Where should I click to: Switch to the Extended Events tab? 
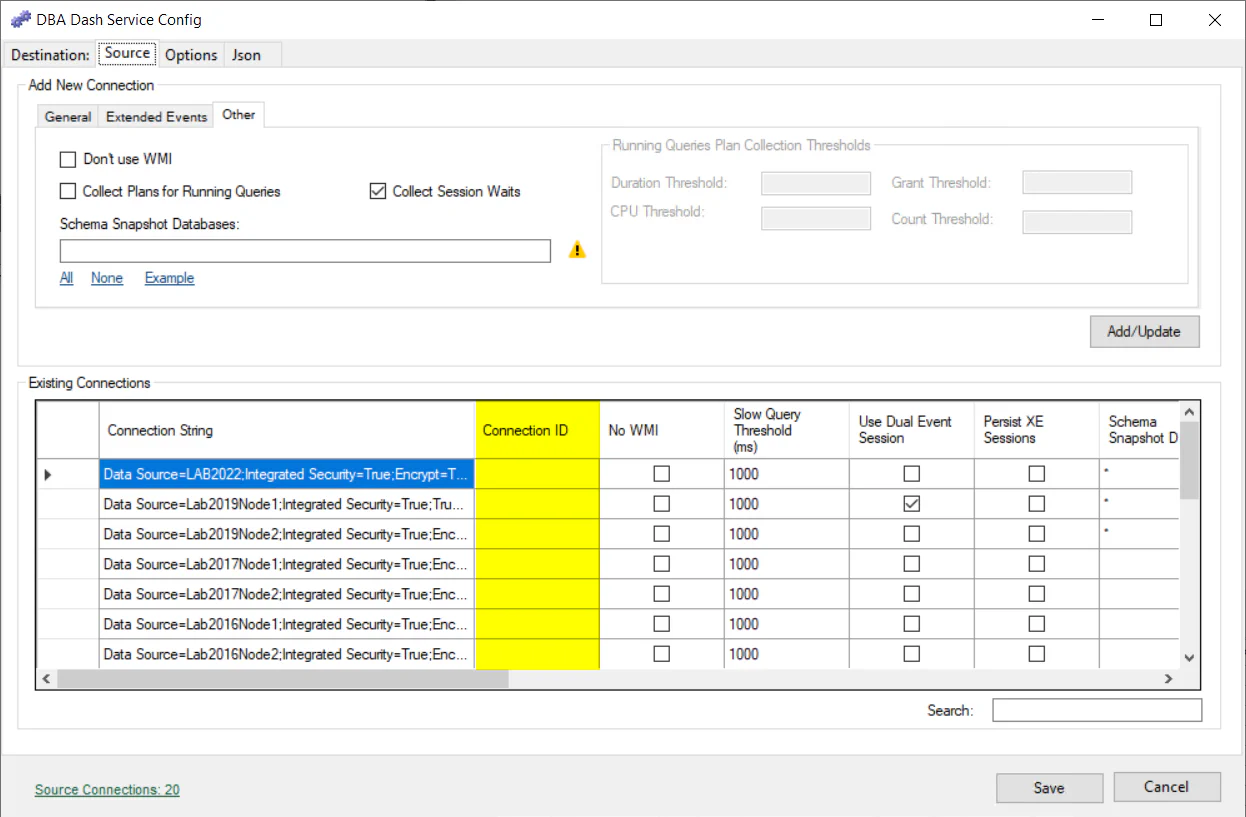[x=156, y=117]
